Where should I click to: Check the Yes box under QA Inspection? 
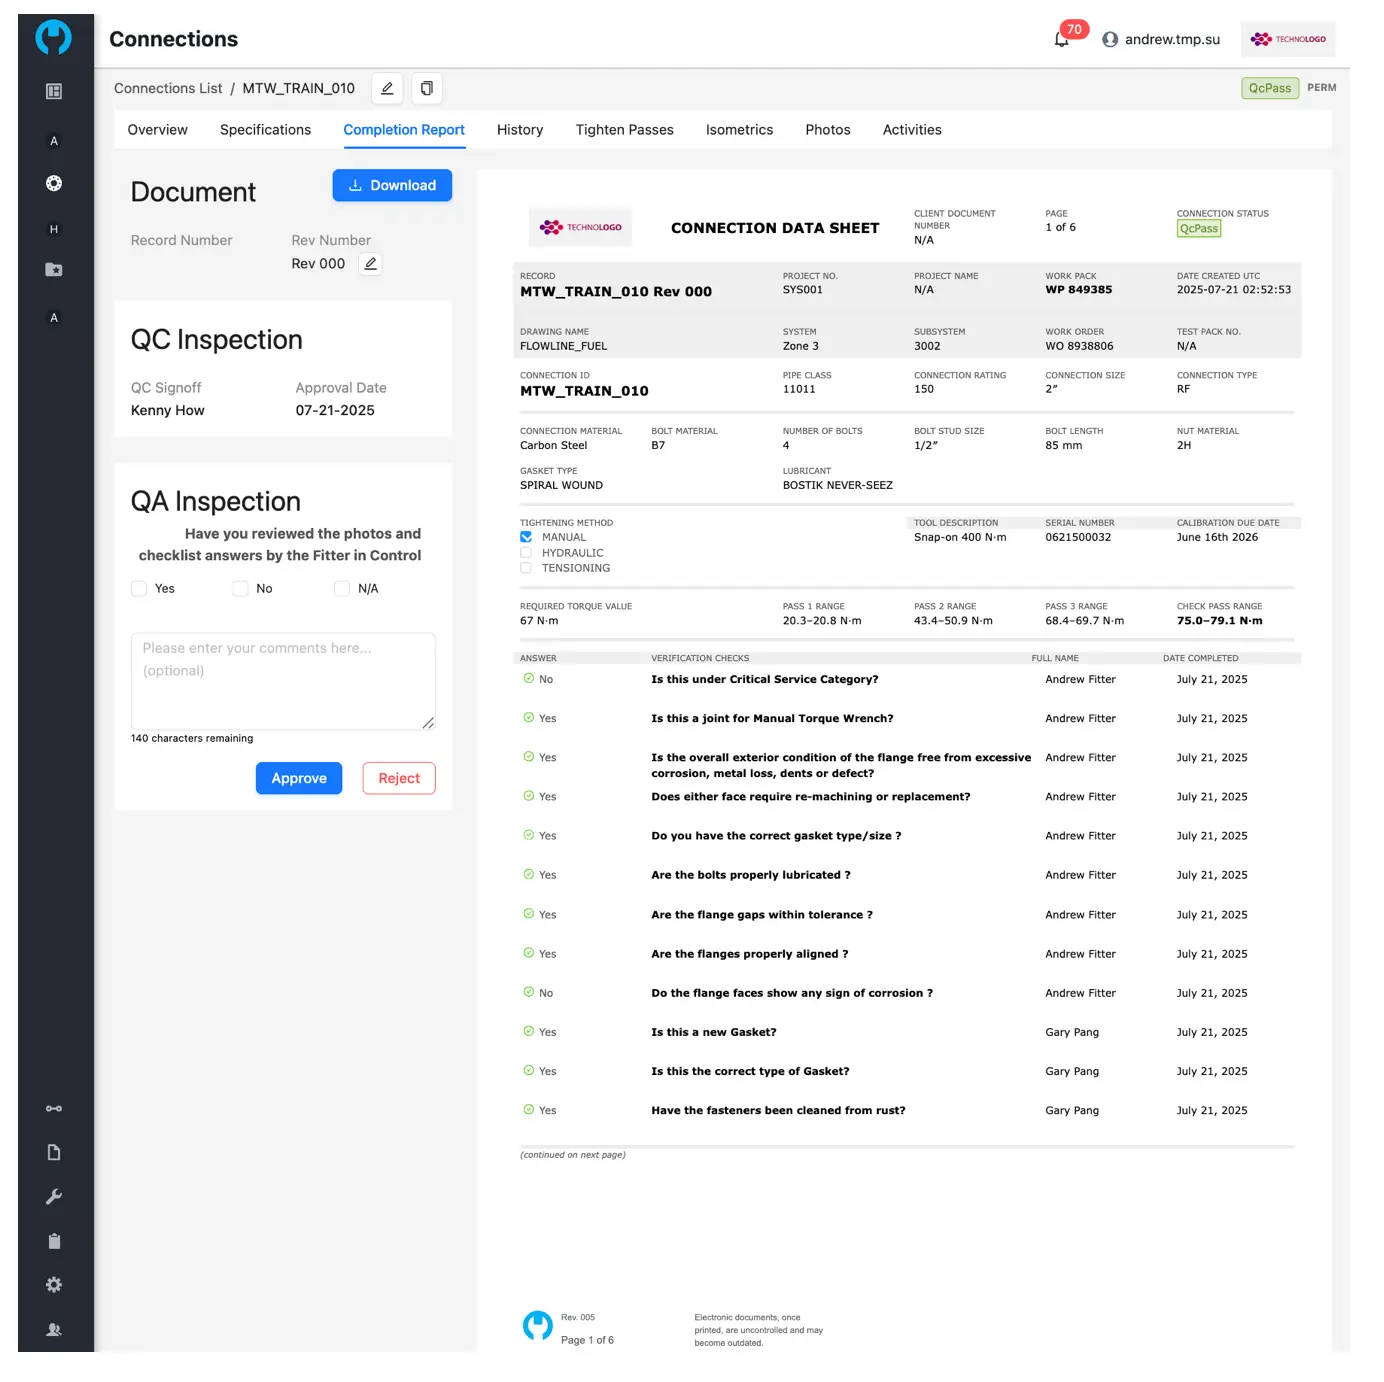tap(140, 589)
